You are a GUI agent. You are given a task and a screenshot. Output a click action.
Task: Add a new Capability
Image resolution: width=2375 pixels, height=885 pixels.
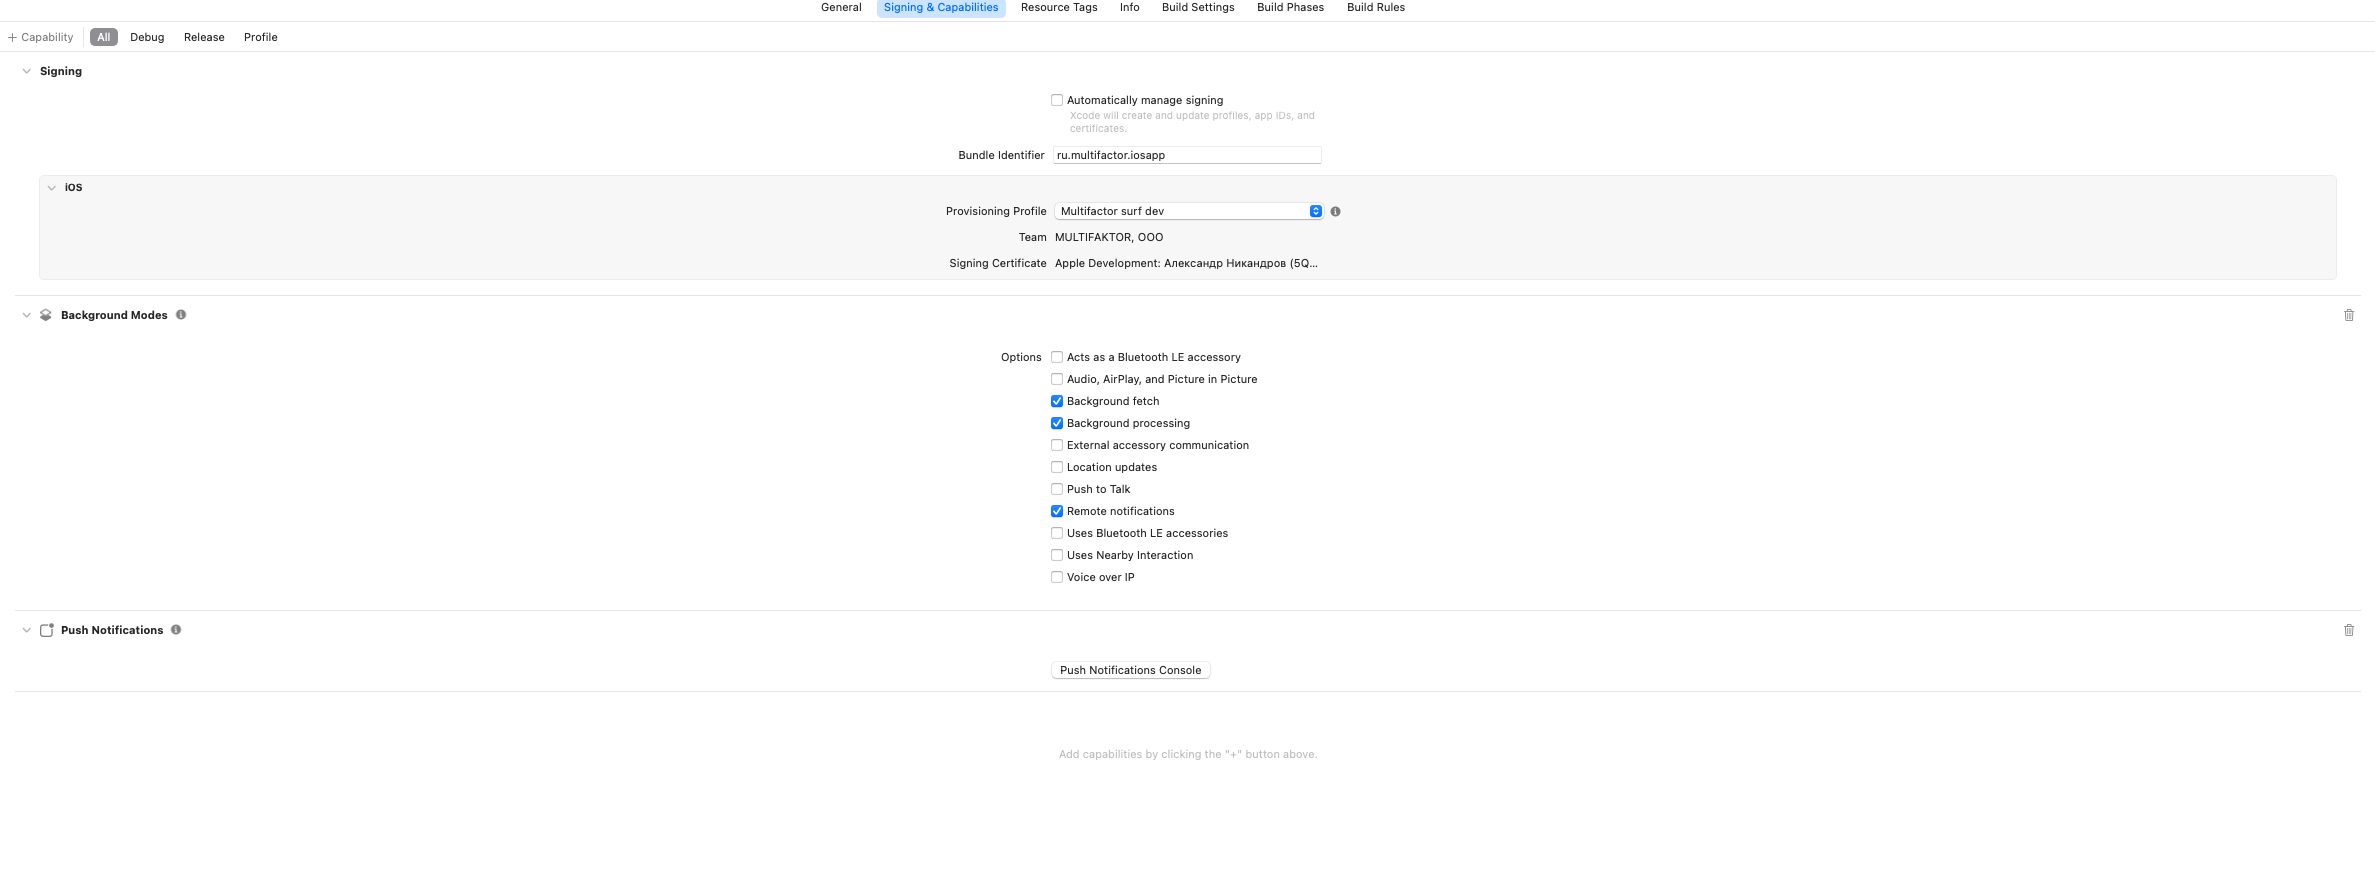[41, 37]
